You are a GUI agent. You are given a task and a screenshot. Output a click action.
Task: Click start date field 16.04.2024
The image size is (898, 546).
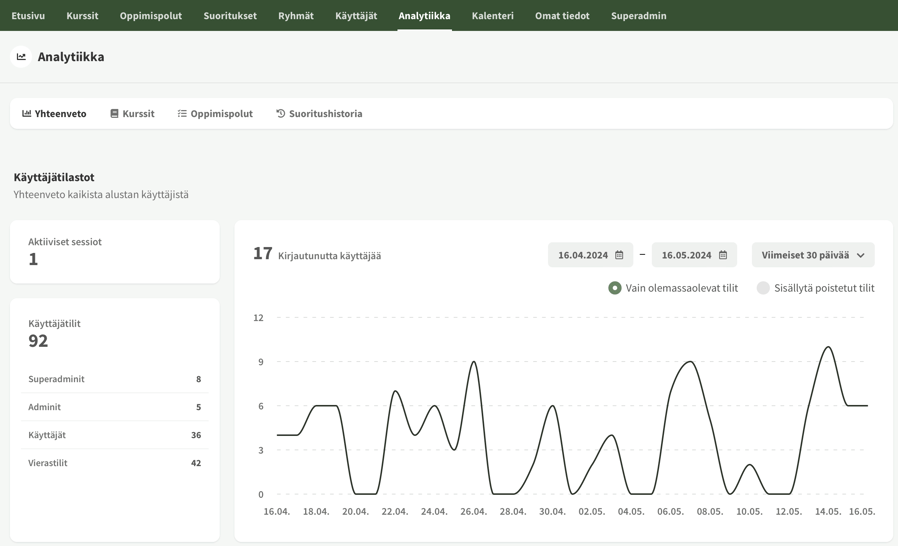590,255
